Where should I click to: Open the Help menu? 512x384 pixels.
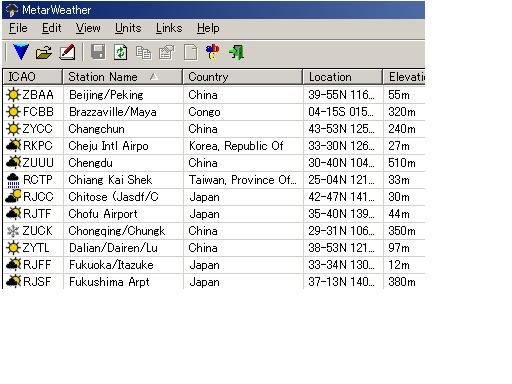click(208, 28)
